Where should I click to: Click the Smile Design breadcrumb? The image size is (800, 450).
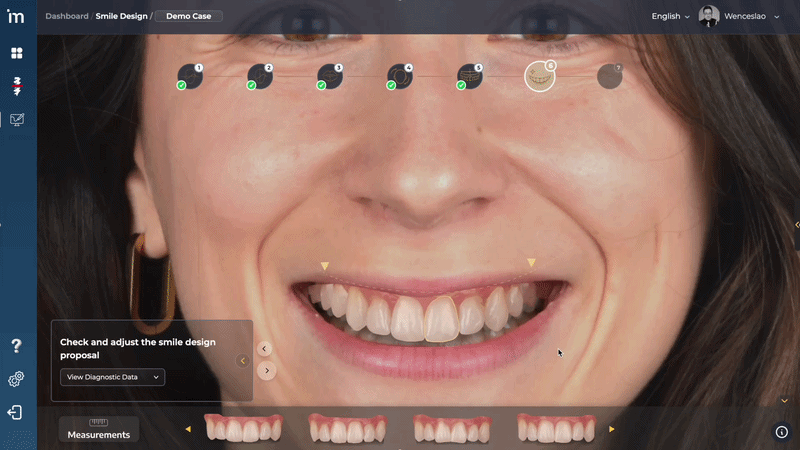click(121, 16)
